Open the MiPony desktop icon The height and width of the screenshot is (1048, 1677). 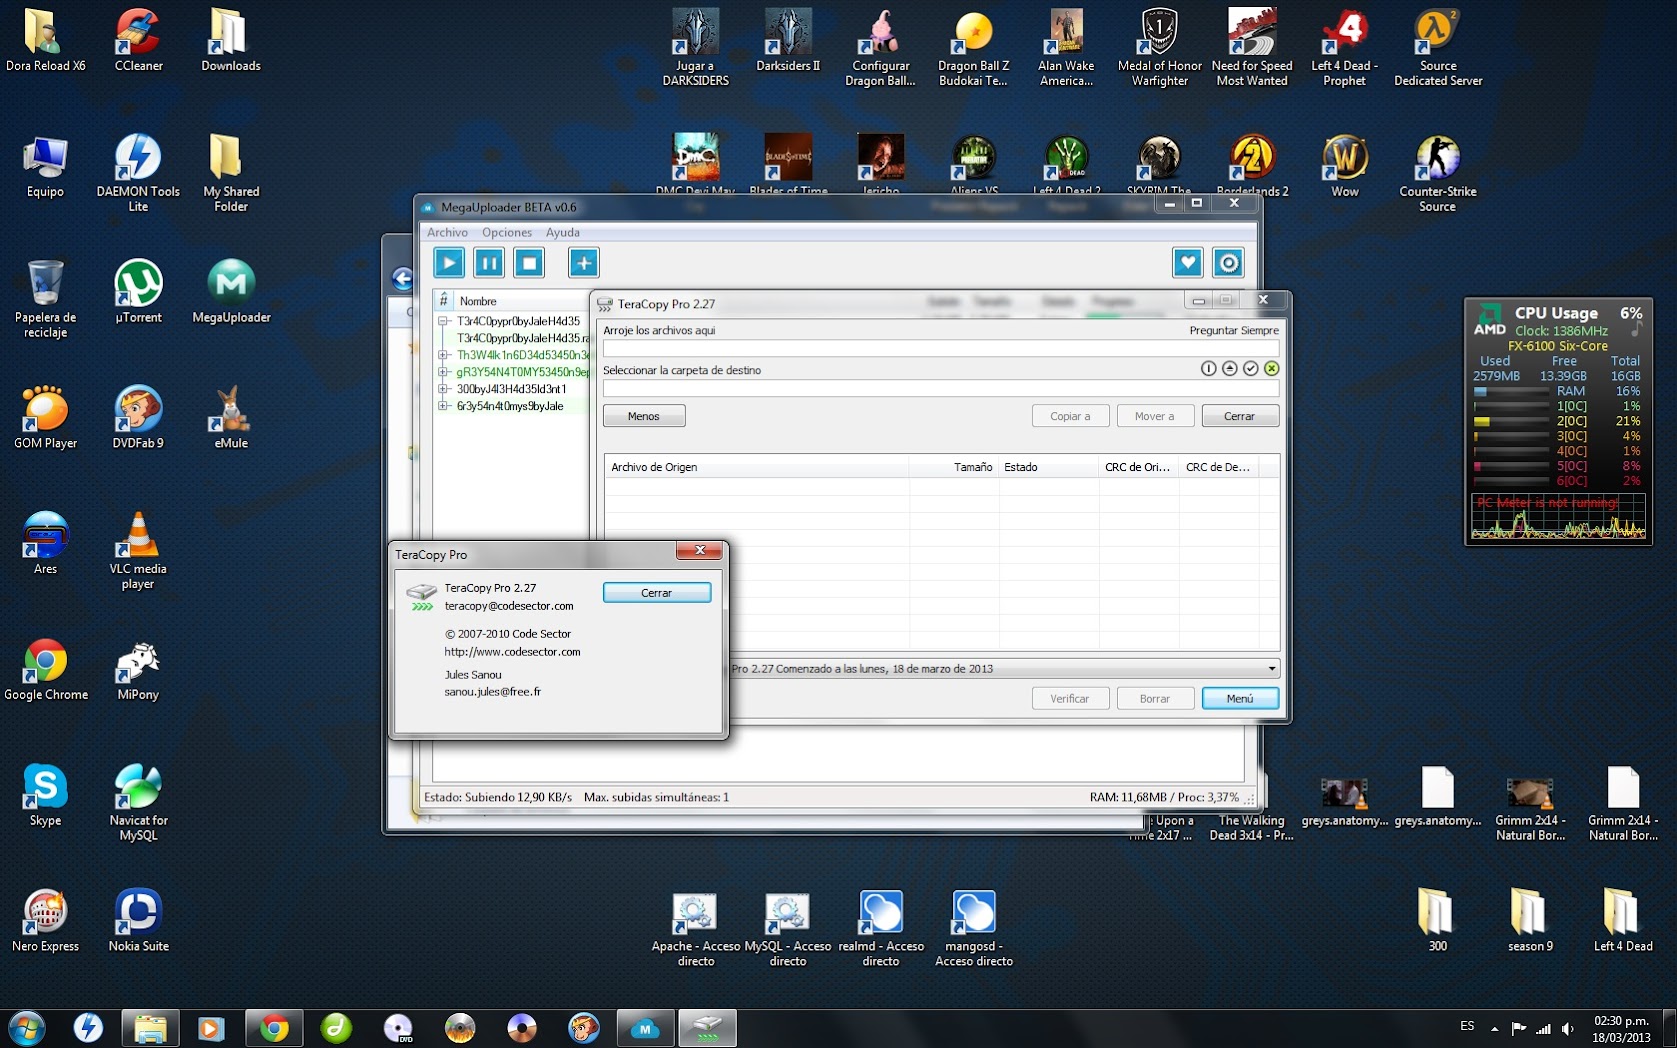[138, 669]
